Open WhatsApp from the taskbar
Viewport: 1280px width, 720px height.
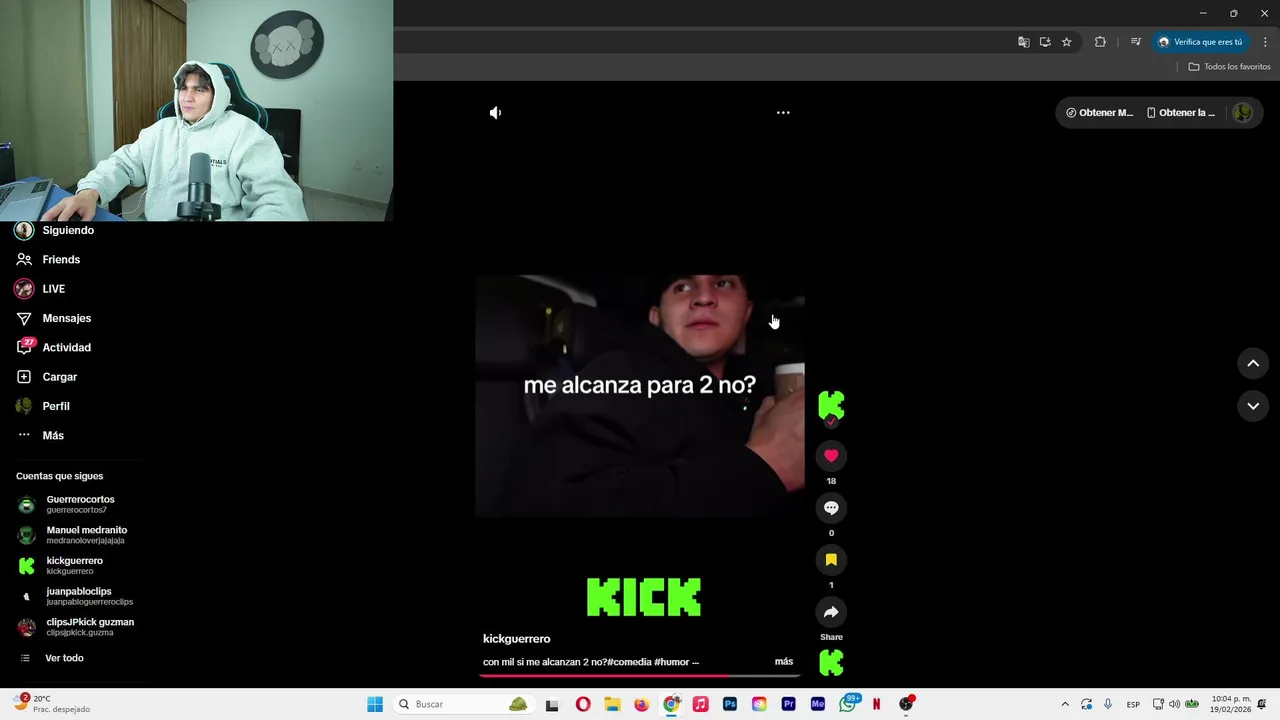coord(848,704)
